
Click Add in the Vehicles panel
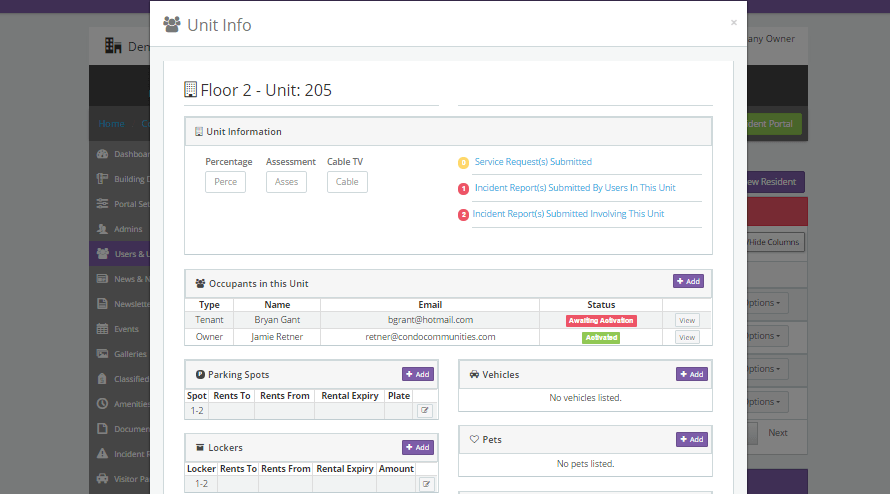coord(691,374)
